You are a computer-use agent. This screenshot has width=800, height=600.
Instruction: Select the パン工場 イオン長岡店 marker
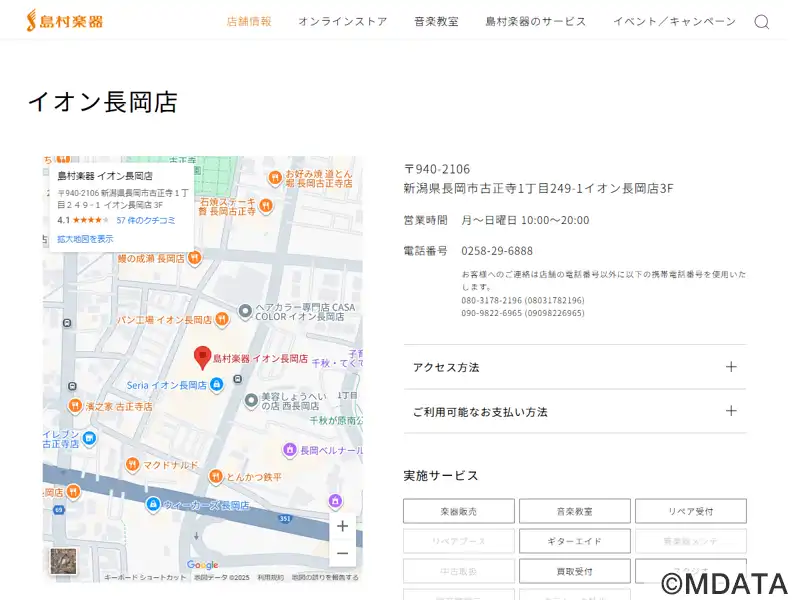221,319
